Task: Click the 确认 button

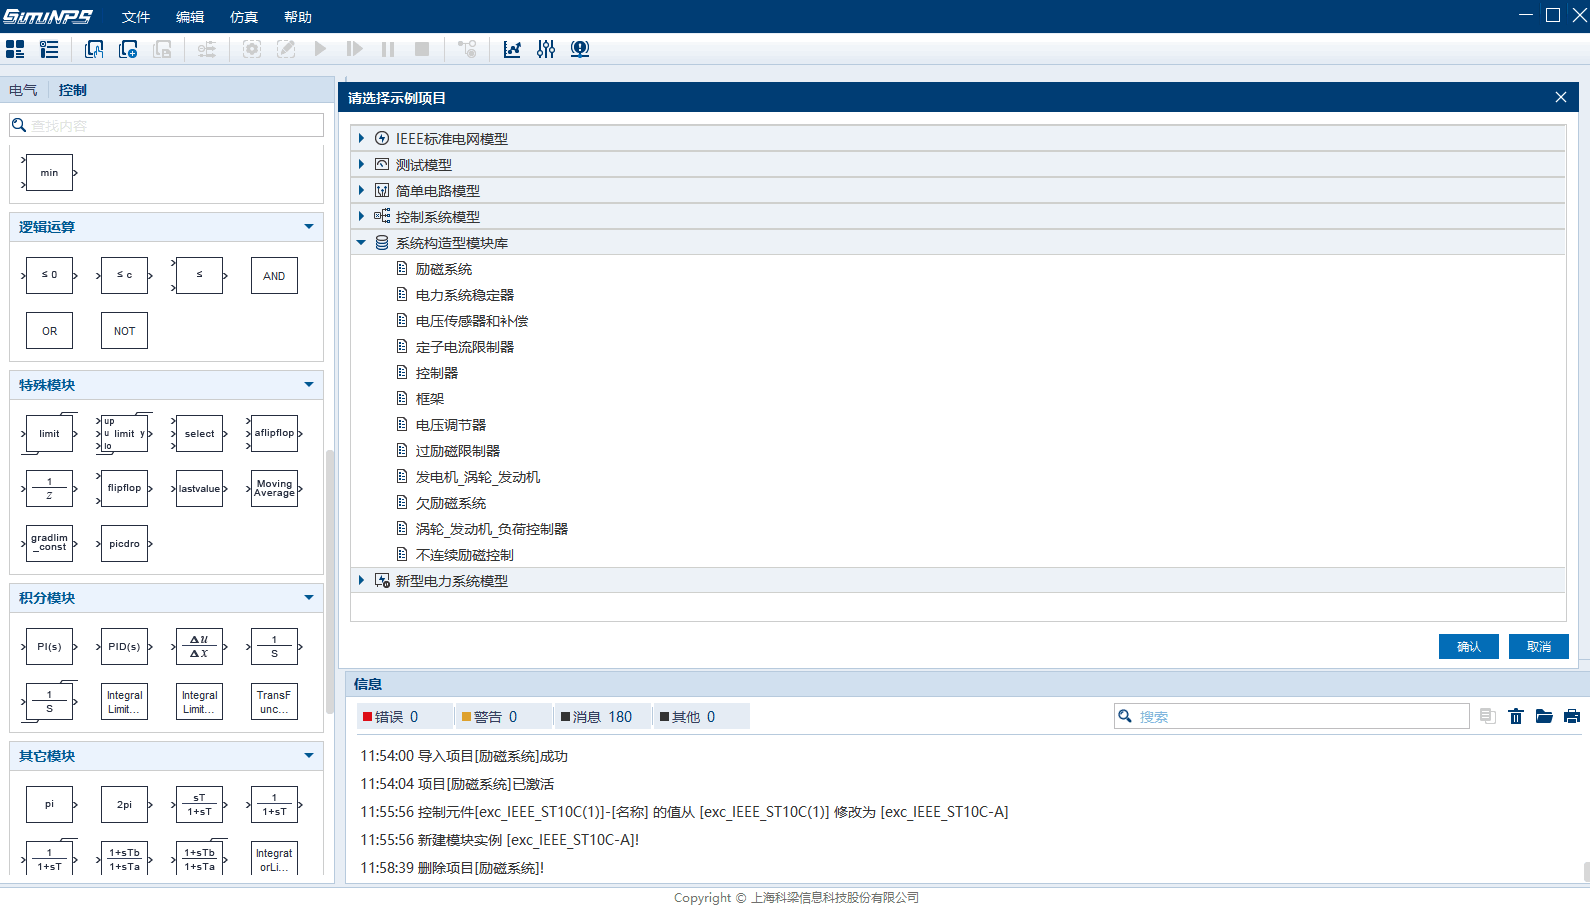Action: tap(1468, 646)
